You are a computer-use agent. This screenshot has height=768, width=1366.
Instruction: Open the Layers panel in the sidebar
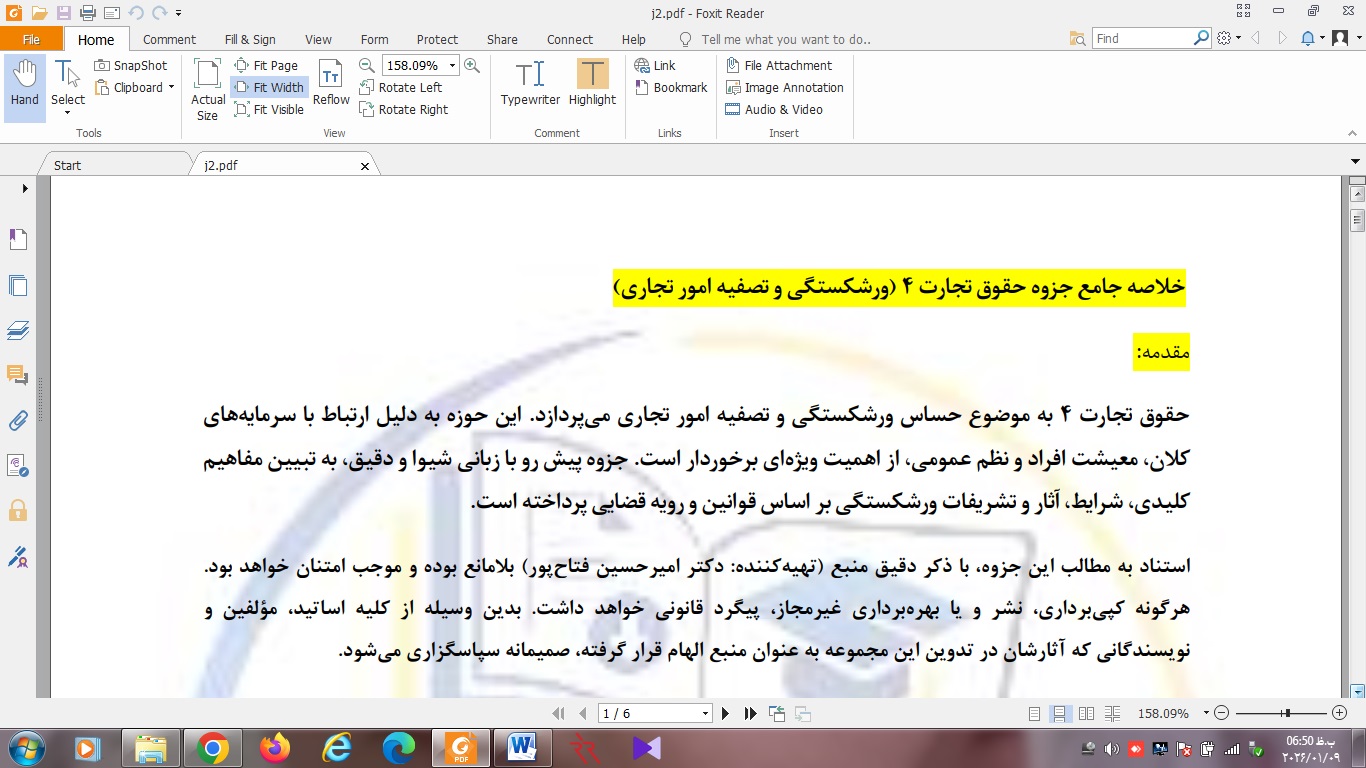pos(18,331)
